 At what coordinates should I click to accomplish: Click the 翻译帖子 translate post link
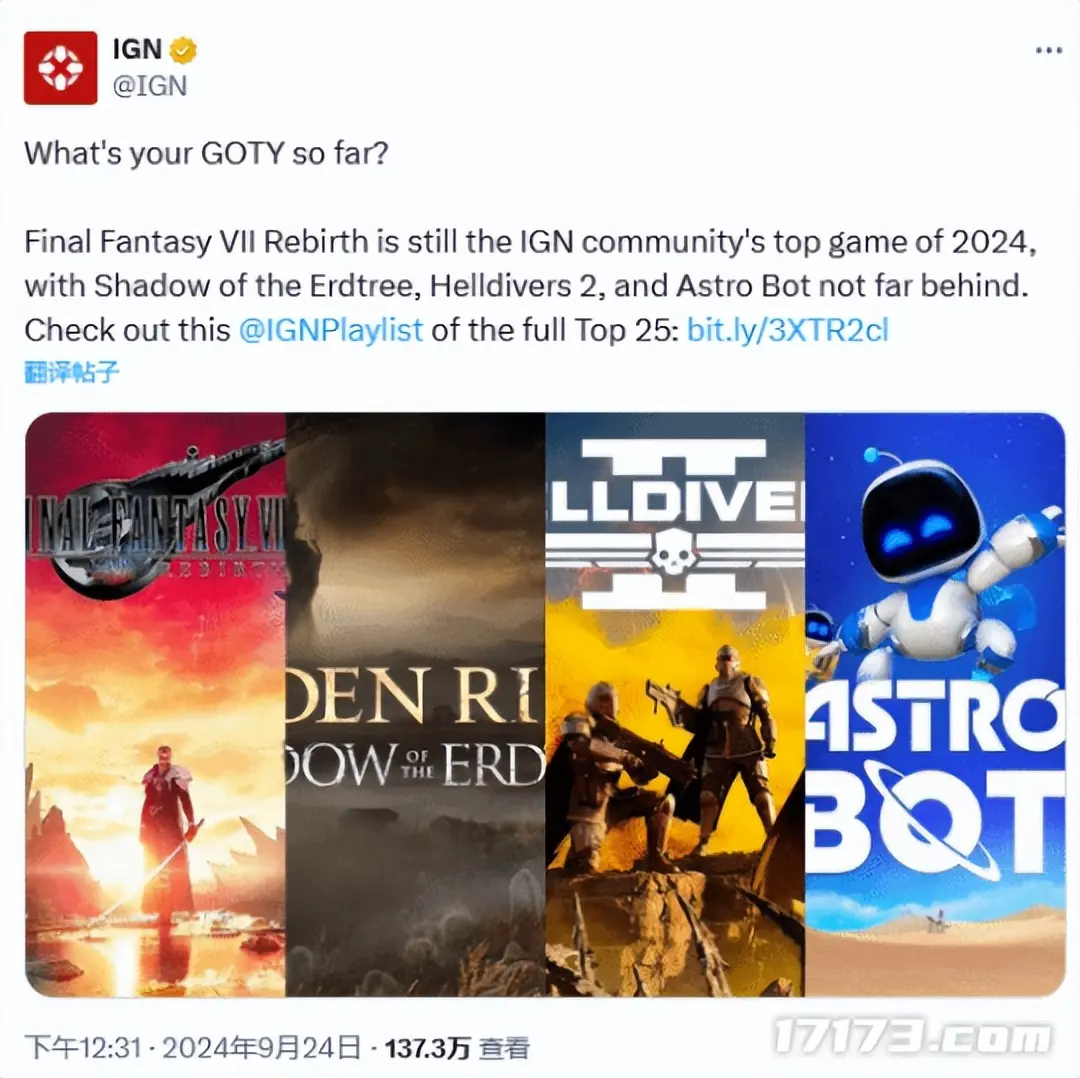point(72,372)
